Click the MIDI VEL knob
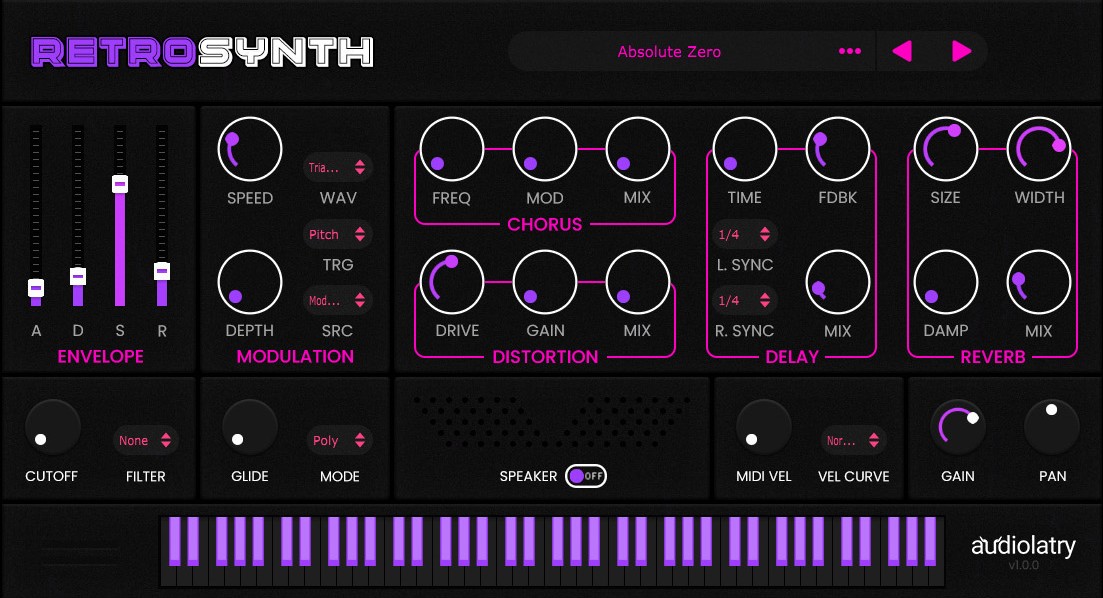Screen dimensions: 1103x598 pyautogui.click(x=763, y=427)
